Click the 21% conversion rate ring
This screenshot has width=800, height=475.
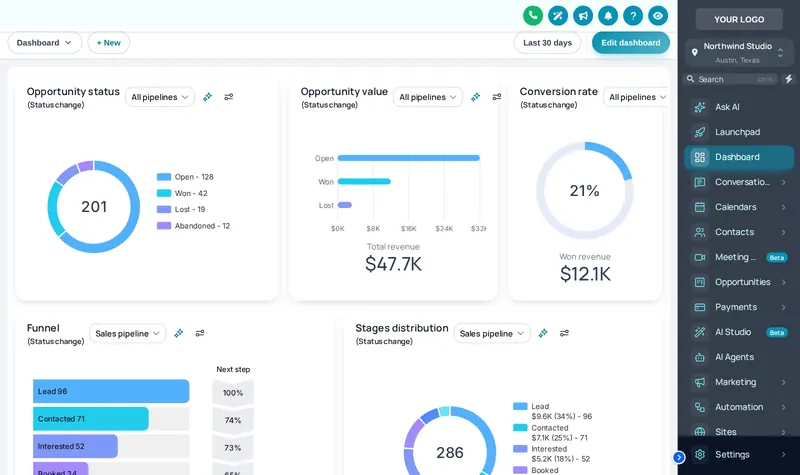(x=585, y=190)
